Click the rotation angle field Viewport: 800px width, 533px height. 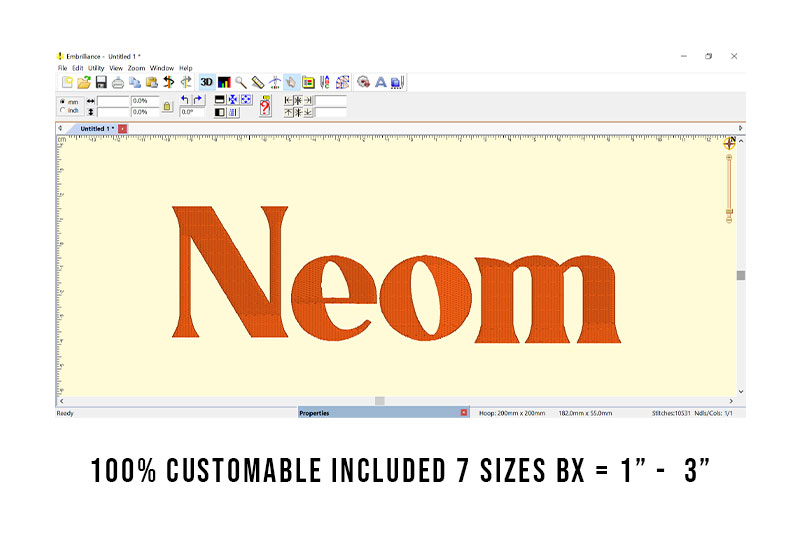pyautogui.click(x=192, y=112)
